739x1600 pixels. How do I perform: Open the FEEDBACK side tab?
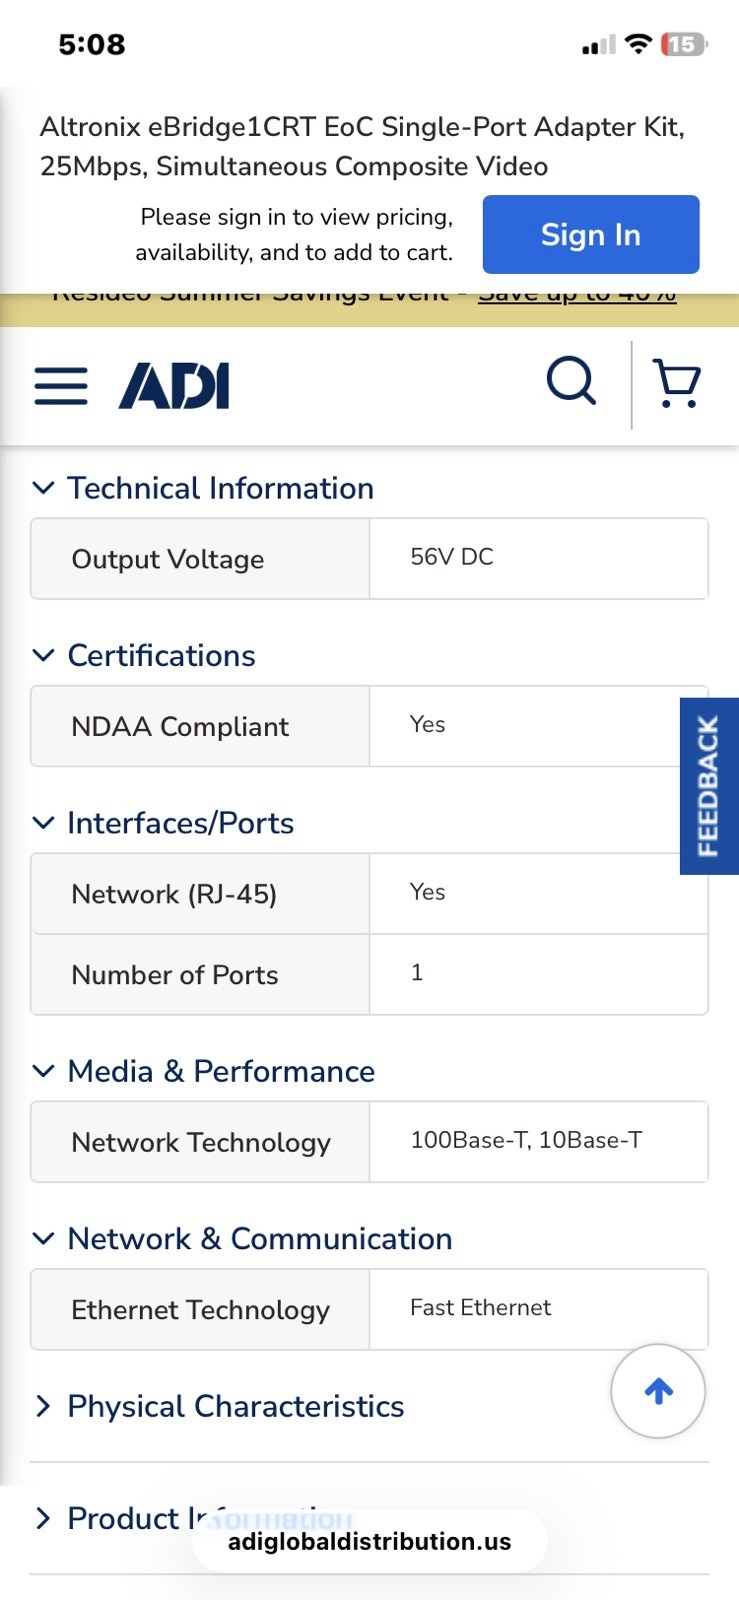(x=709, y=786)
